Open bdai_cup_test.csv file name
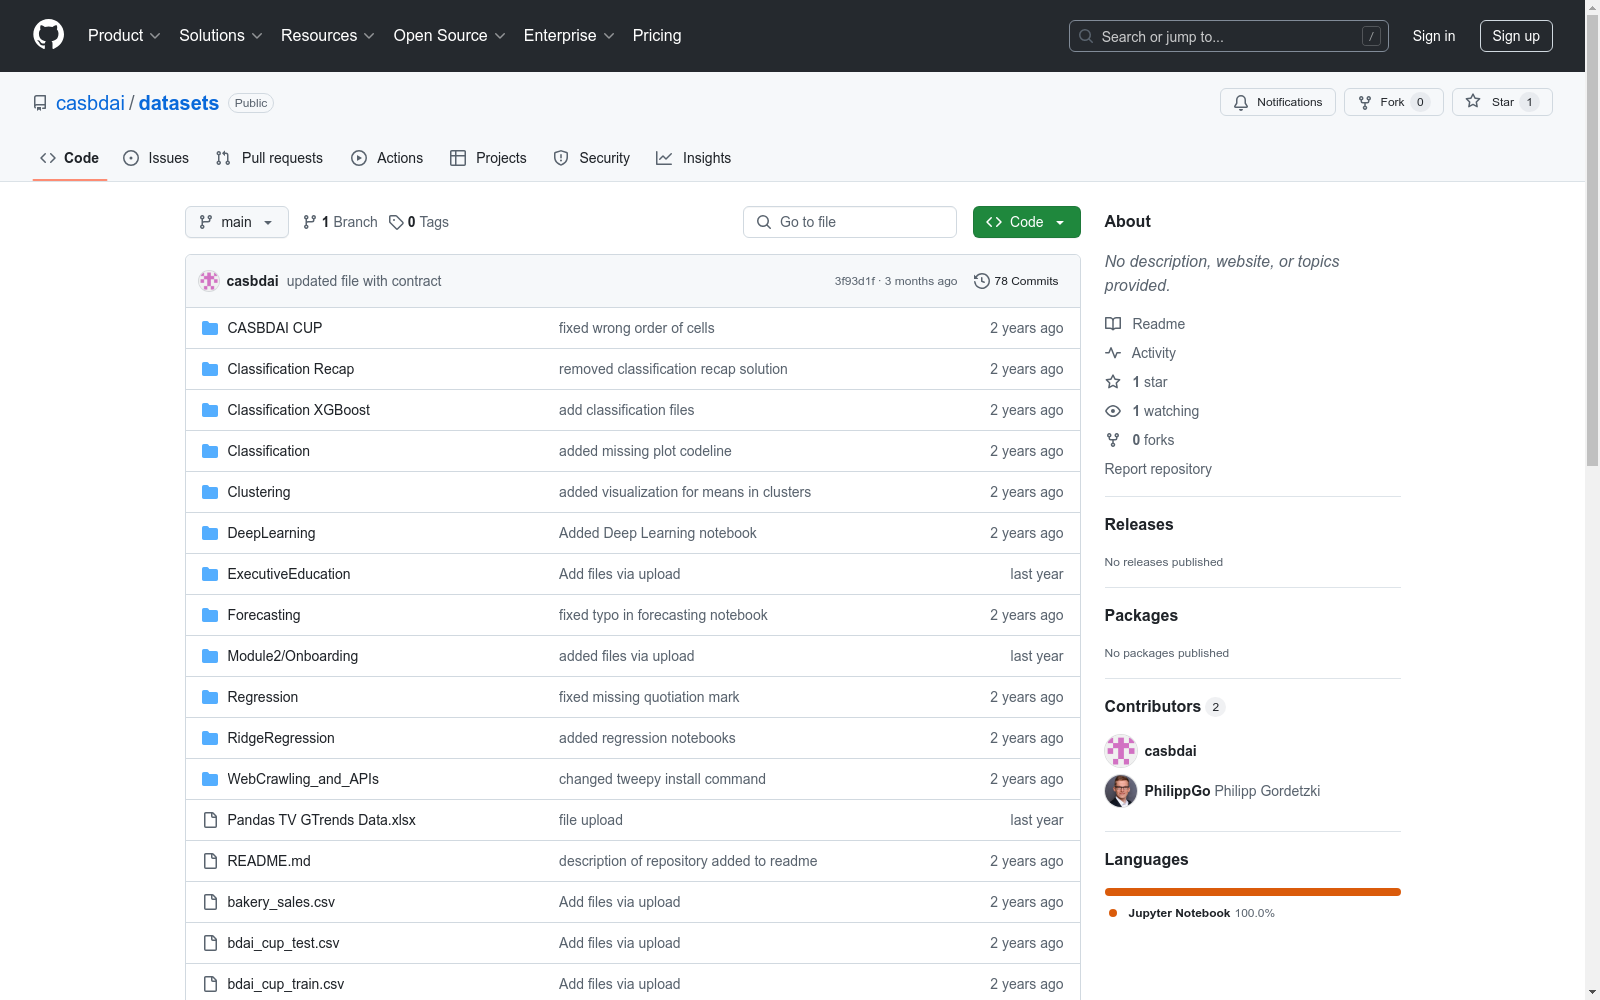The height and width of the screenshot is (1000, 1600). (284, 943)
